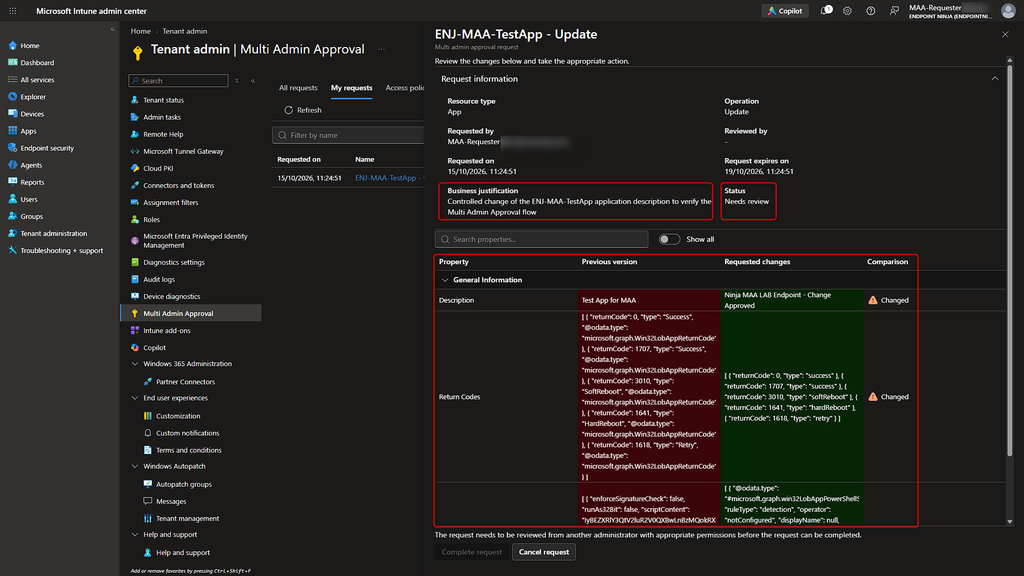Select Admin tasks menu item
The width and height of the screenshot is (1024, 576).
(x=162, y=117)
